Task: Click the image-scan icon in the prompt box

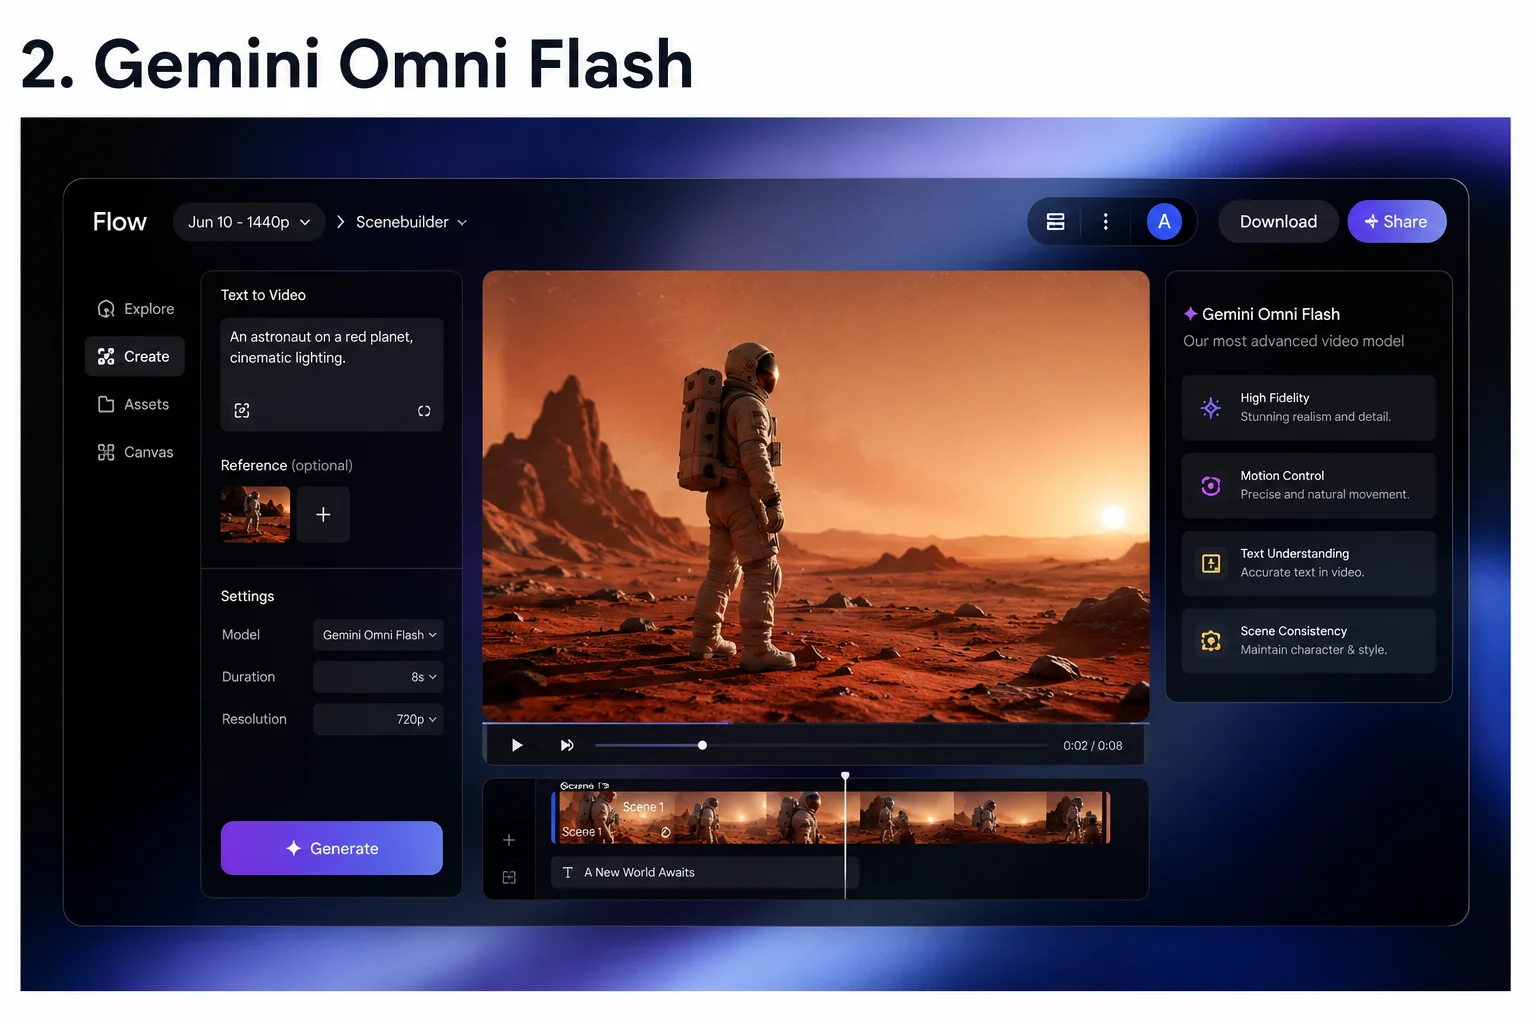Action: click(x=242, y=410)
